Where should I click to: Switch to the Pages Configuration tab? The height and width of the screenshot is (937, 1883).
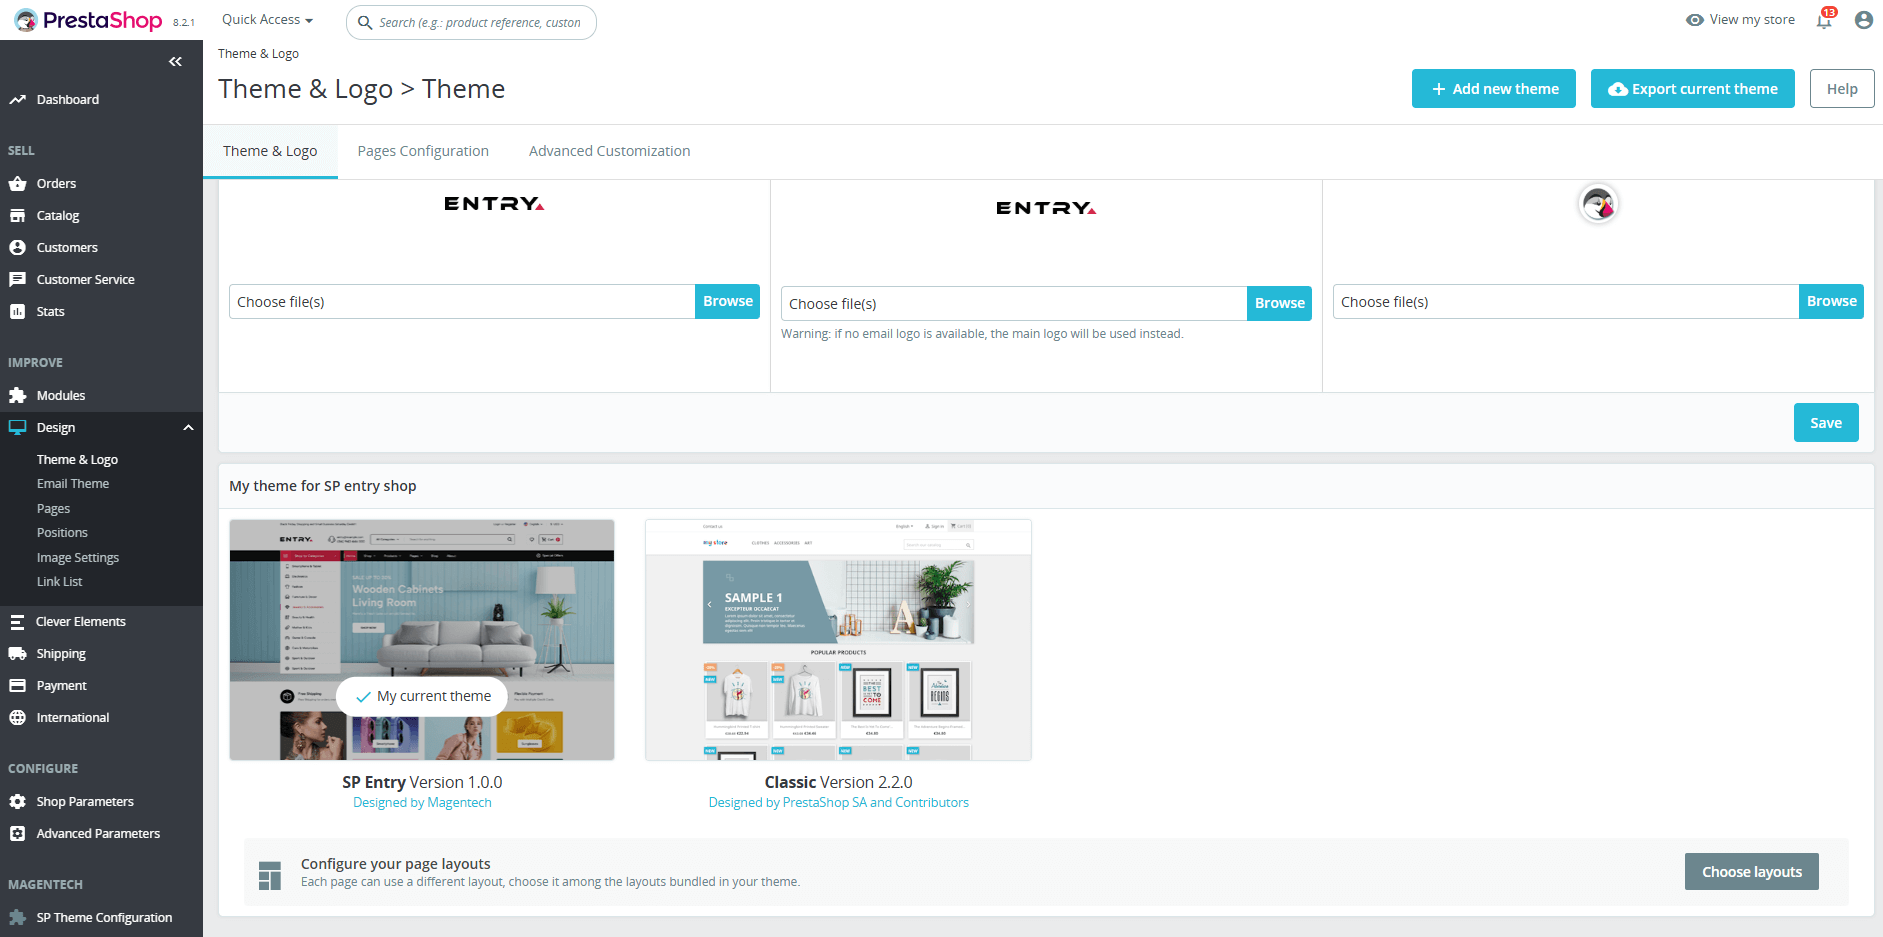[x=422, y=150]
